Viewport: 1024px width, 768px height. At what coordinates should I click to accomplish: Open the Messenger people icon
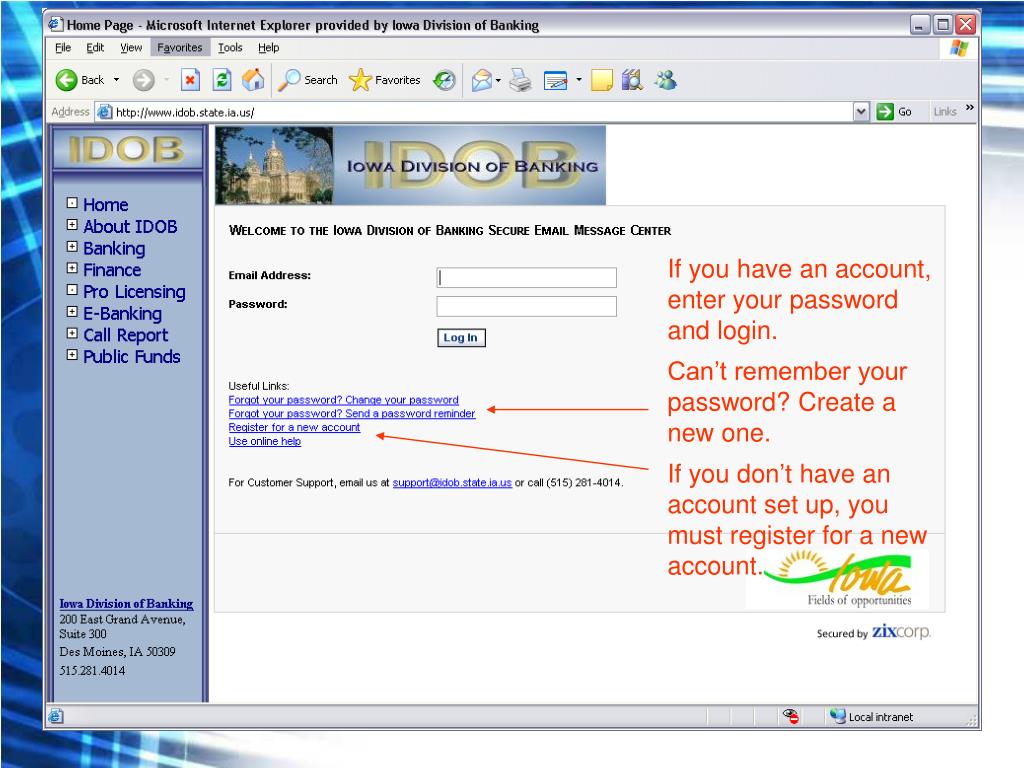tap(666, 80)
